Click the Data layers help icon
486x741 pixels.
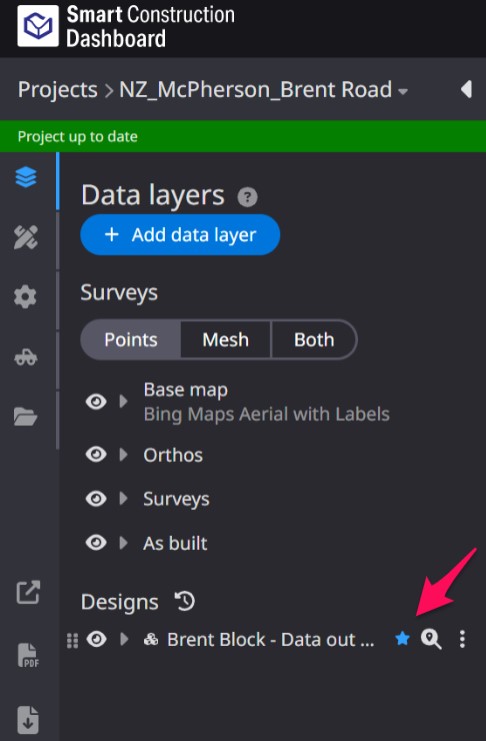click(x=247, y=197)
